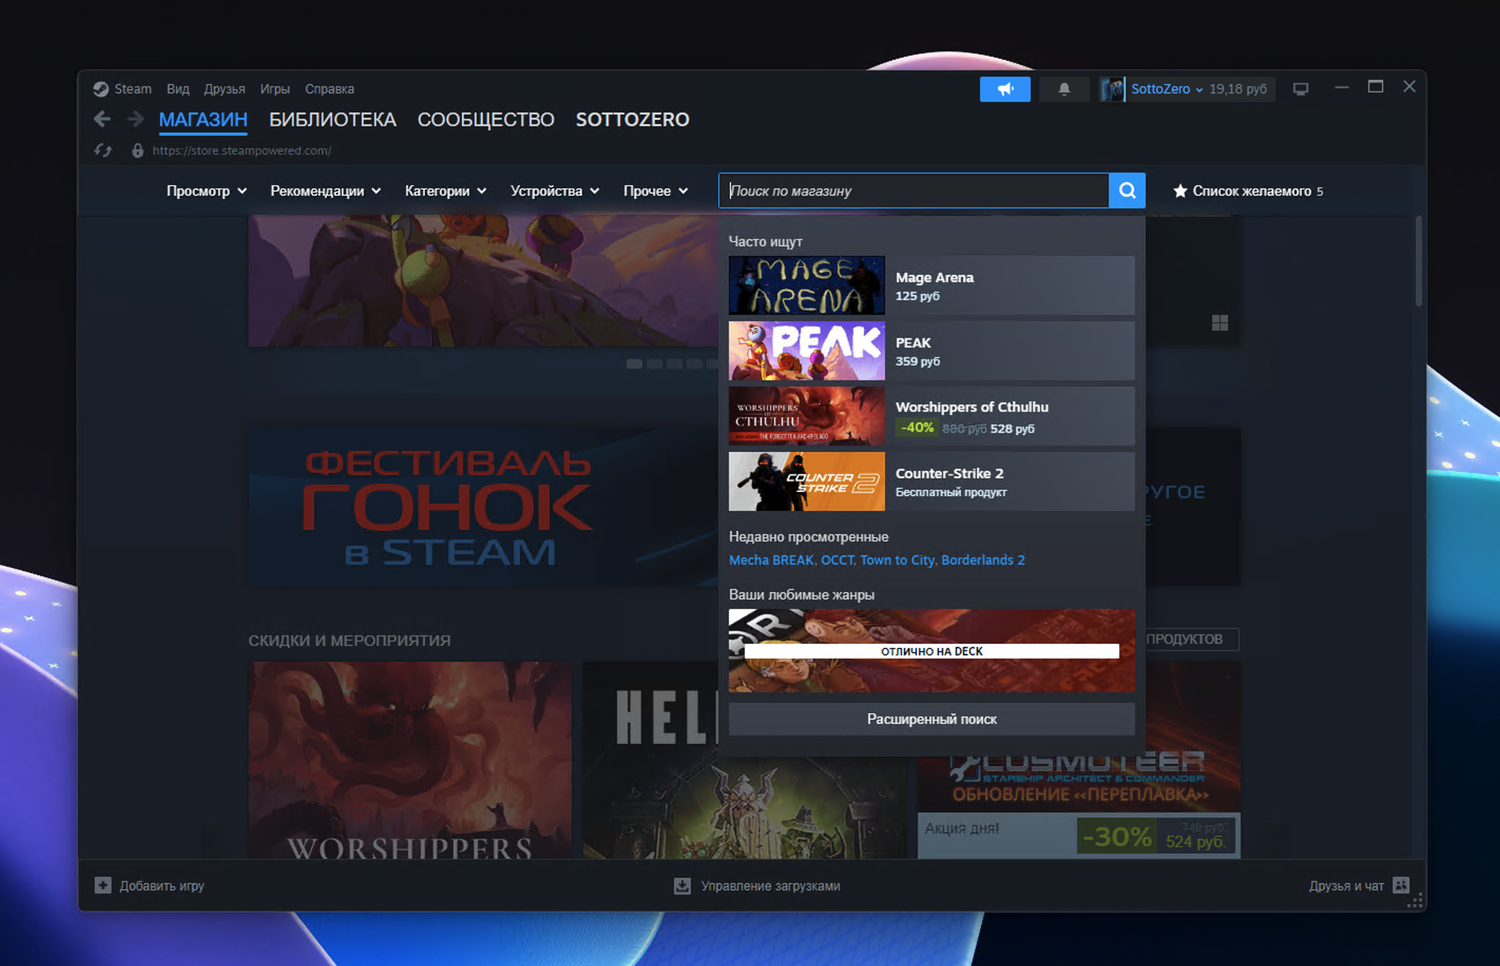The height and width of the screenshot is (966, 1500).
Task: Open the Справка menu
Action: [x=330, y=89]
